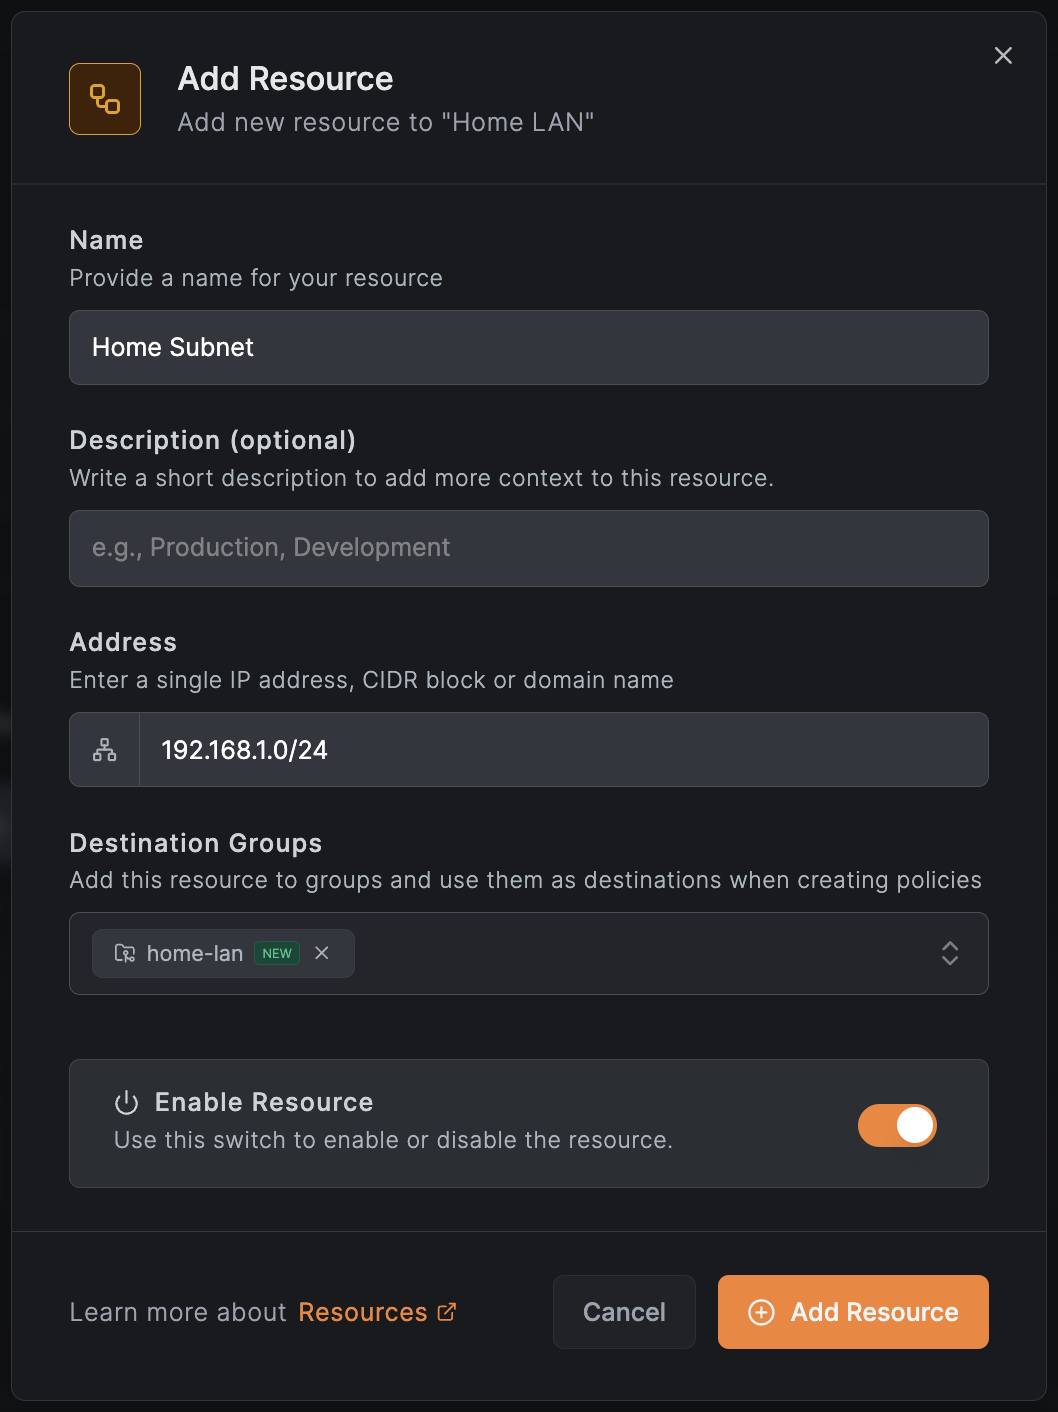Click the orange resource icon in the dialog header
Screen dimensions: 1058x1412
[x=104, y=98]
